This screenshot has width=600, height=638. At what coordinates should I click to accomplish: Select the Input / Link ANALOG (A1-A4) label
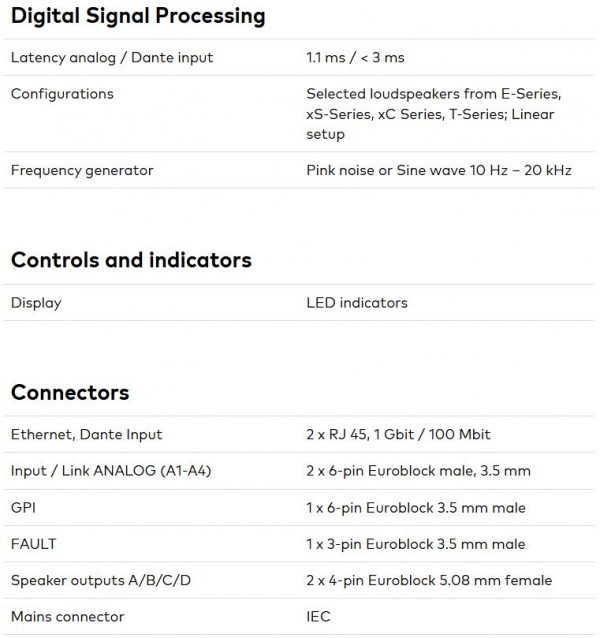(x=111, y=471)
